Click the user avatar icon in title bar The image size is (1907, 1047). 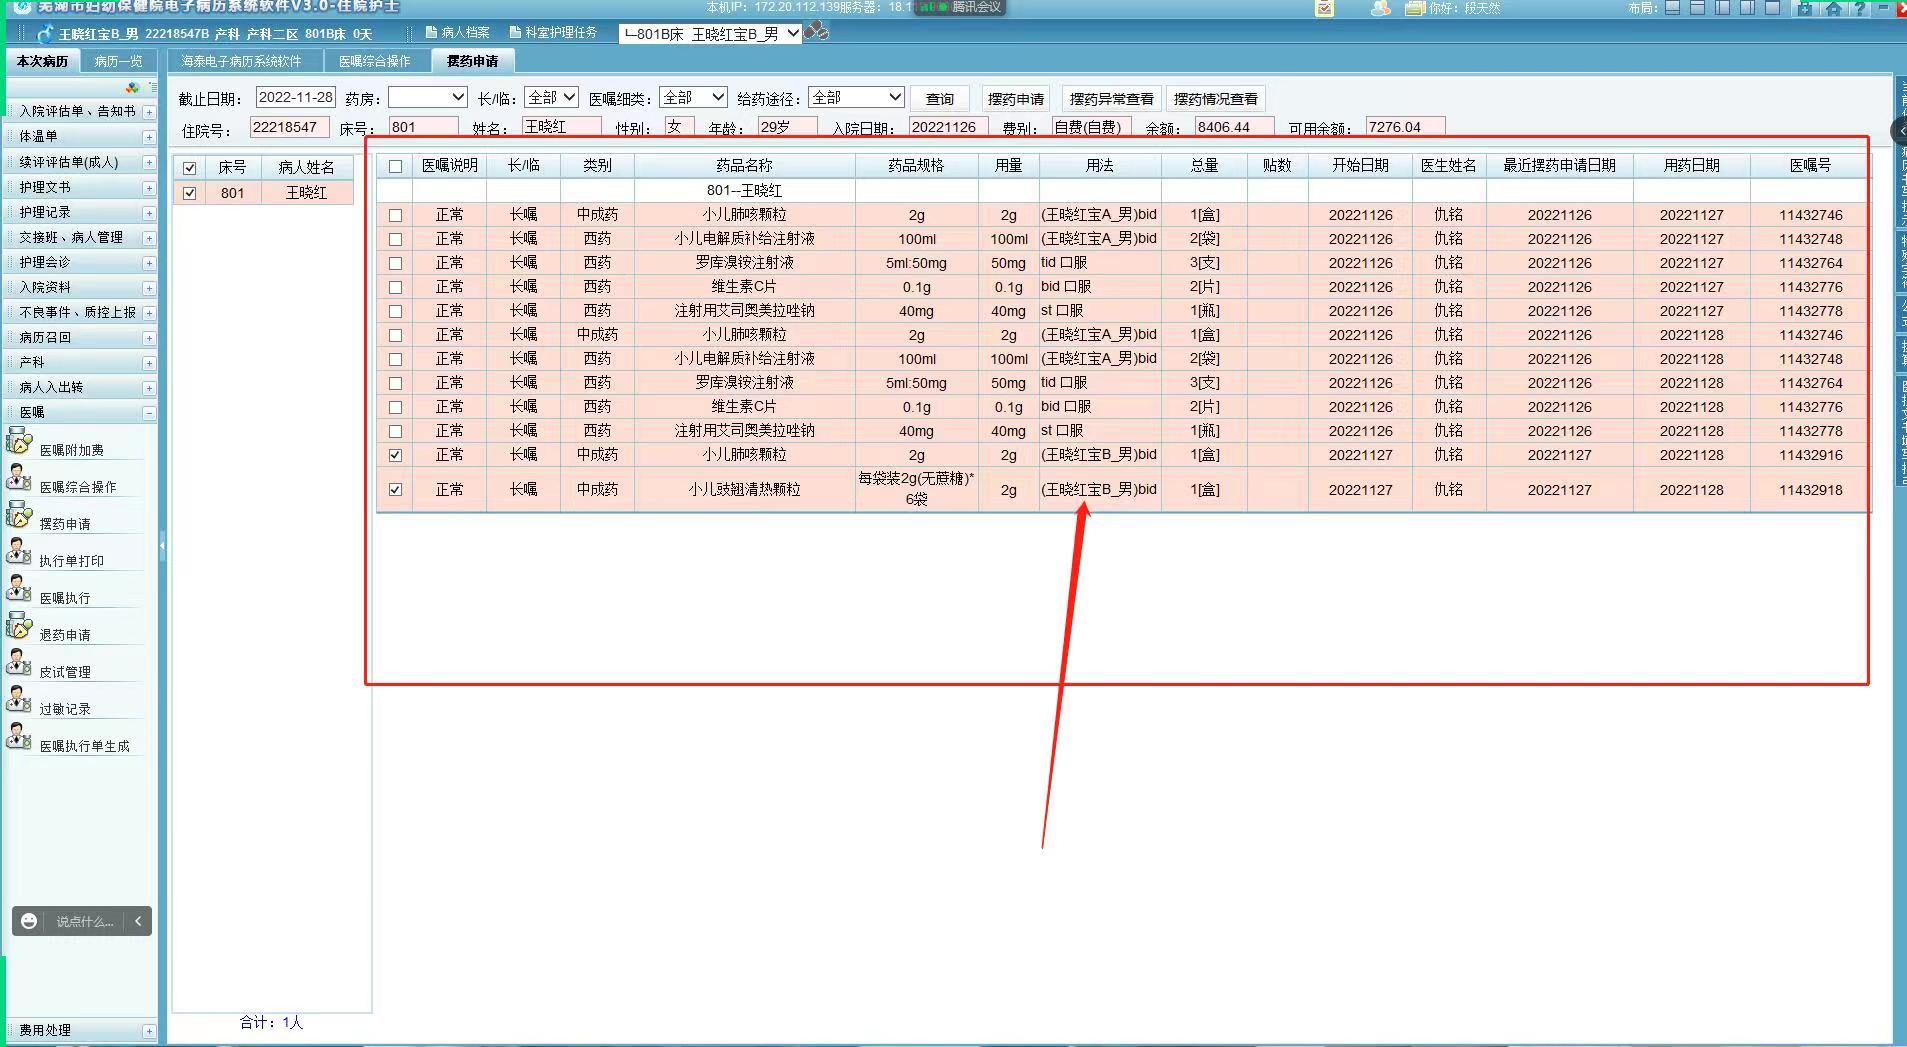(x=1380, y=8)
